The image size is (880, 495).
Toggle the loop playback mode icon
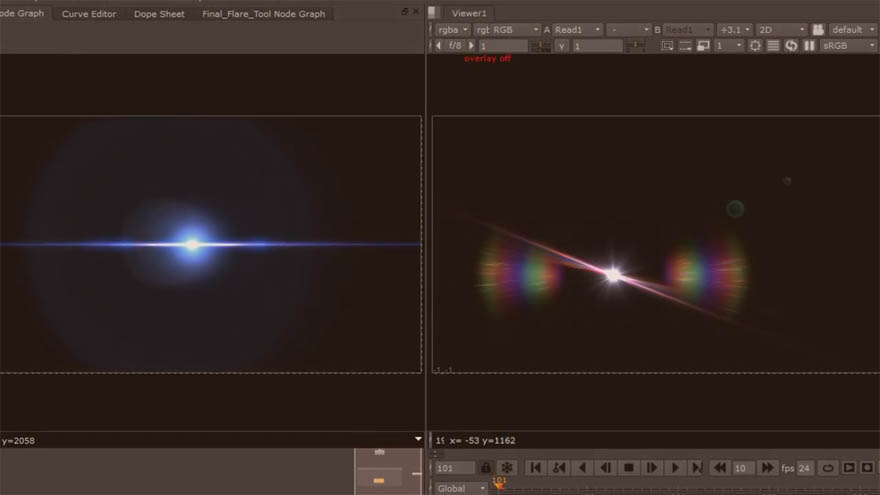coord(828,468)
